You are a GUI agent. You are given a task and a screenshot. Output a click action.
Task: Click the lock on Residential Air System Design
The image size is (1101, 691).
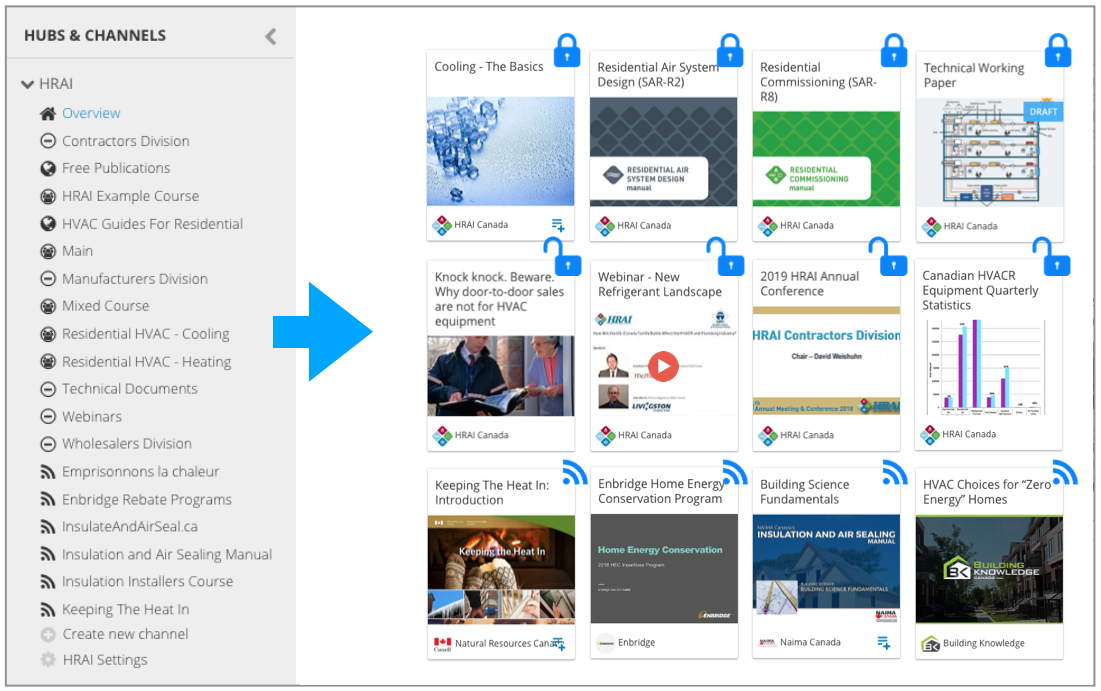(730, 51)
